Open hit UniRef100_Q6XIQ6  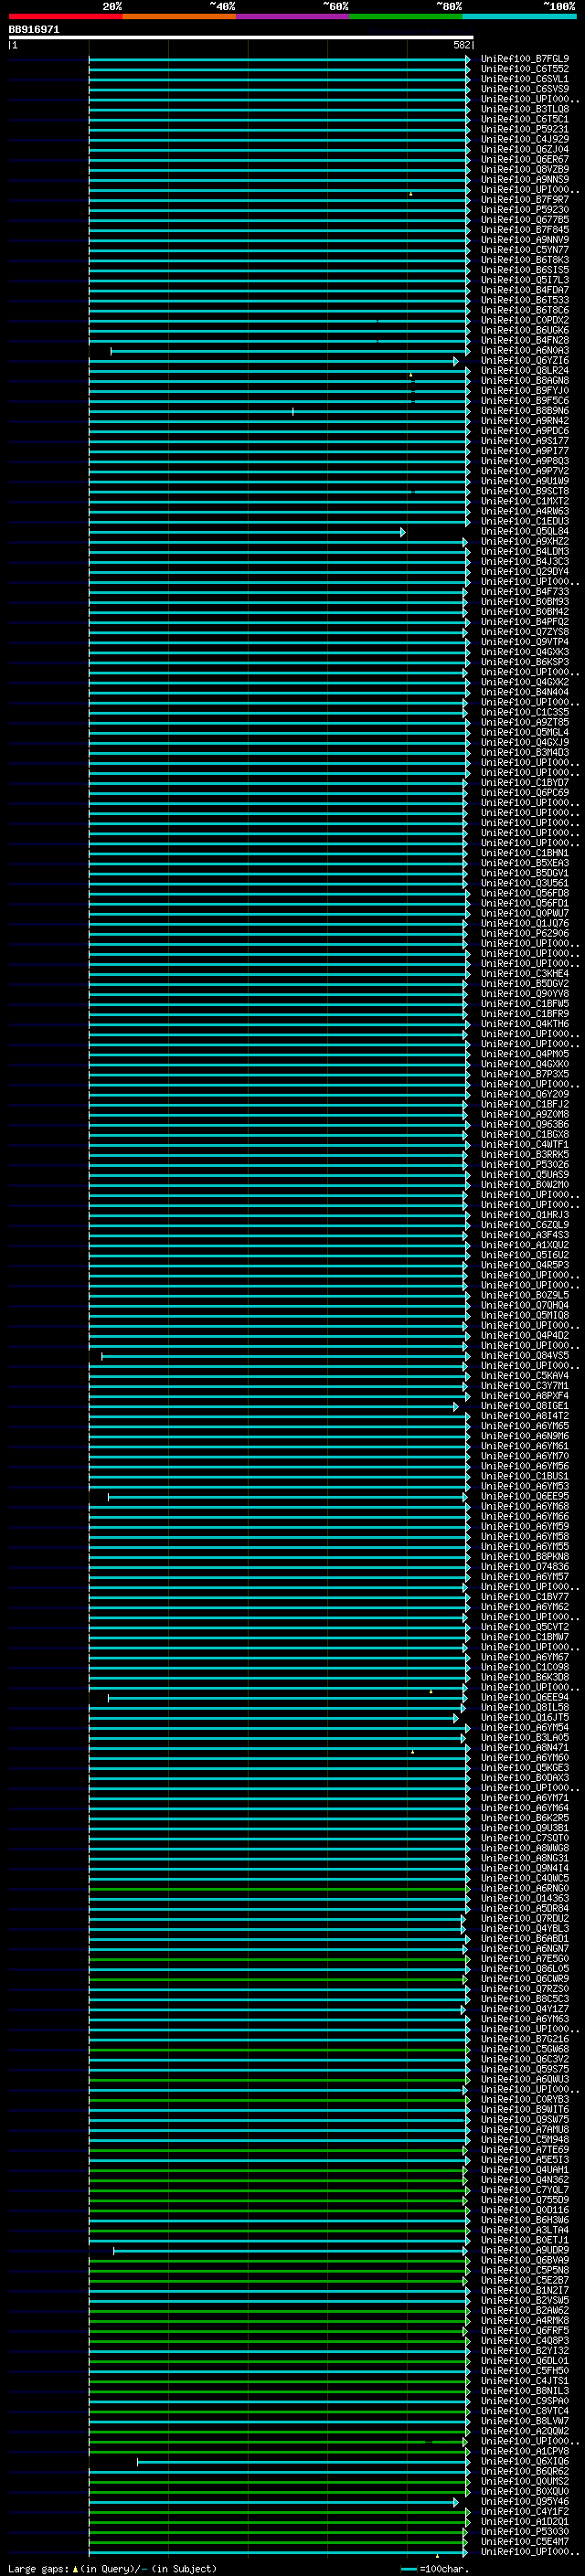tap(524, 2461)
